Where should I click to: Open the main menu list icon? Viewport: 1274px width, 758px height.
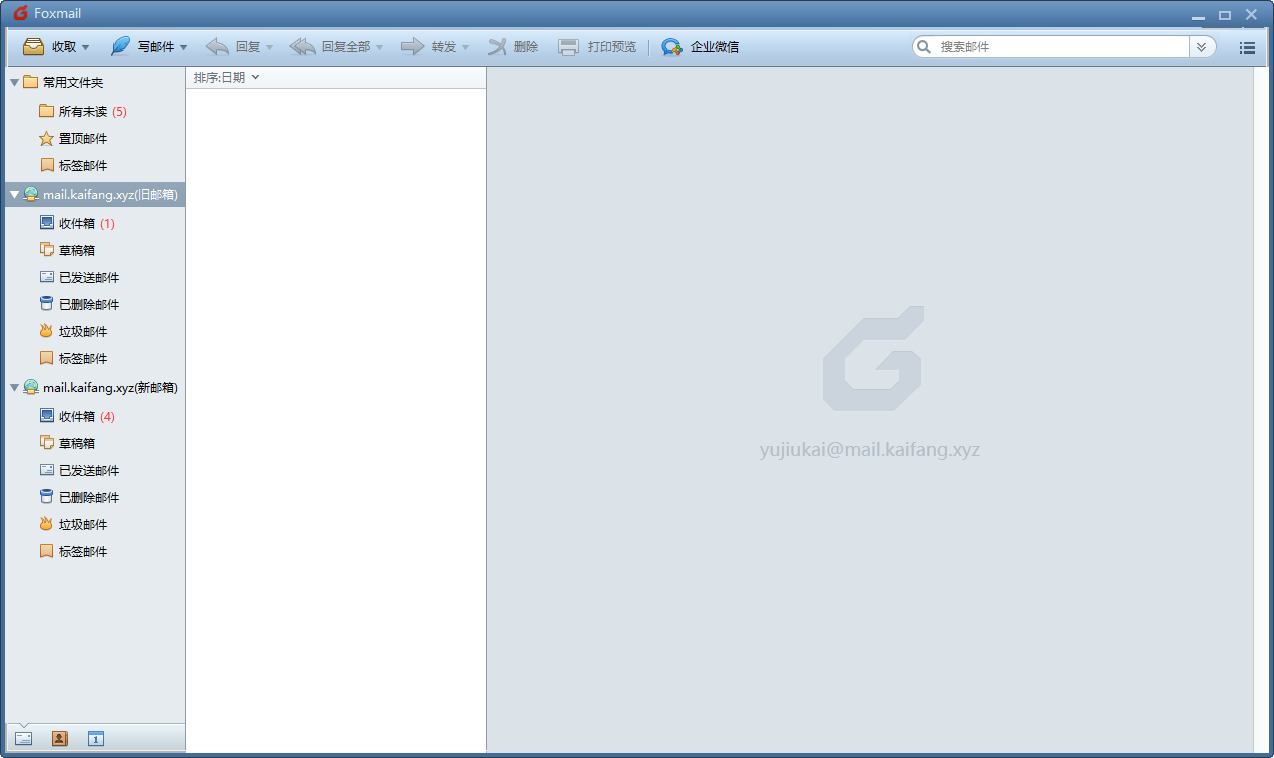[x=1247, y=47]
